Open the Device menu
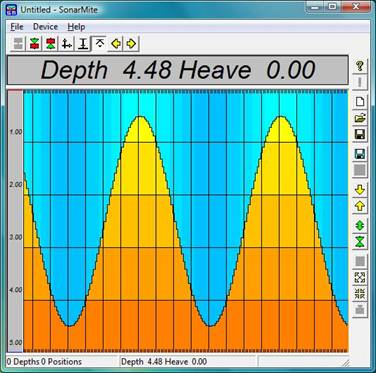The width and height of the screenshot is (376, 373). click(x=45, y=27)
